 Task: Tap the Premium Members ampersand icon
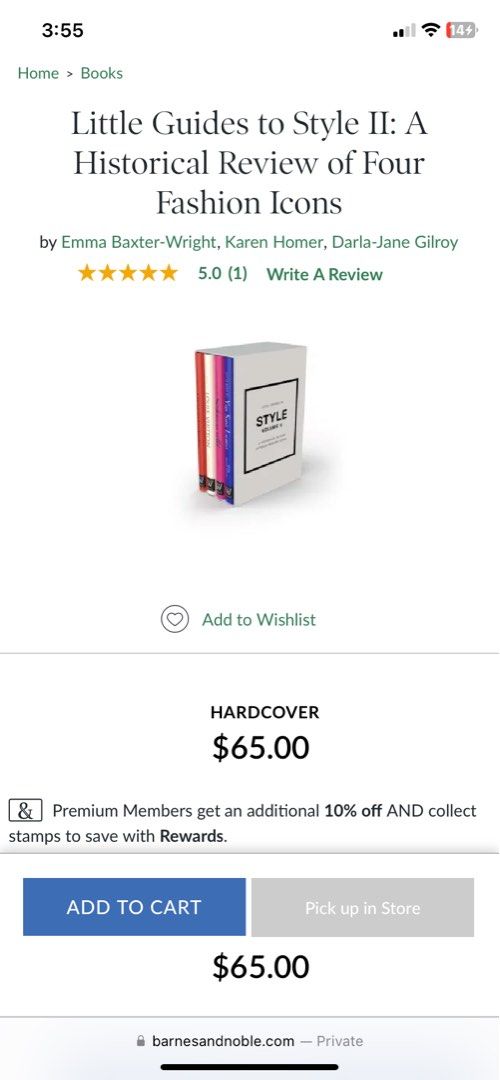pyautogui.click(x=26, y=810)
